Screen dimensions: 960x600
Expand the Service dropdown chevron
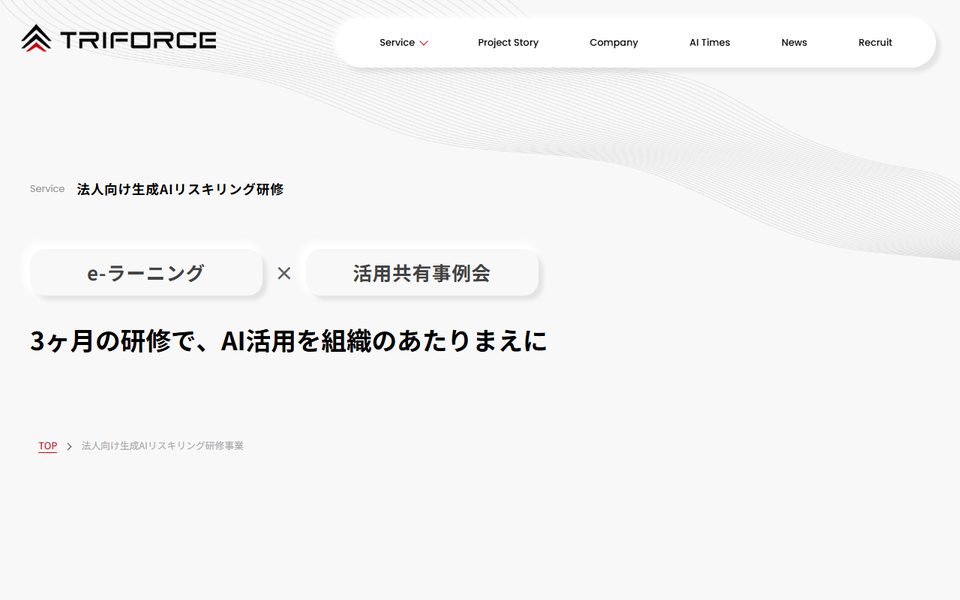(424, 43)
